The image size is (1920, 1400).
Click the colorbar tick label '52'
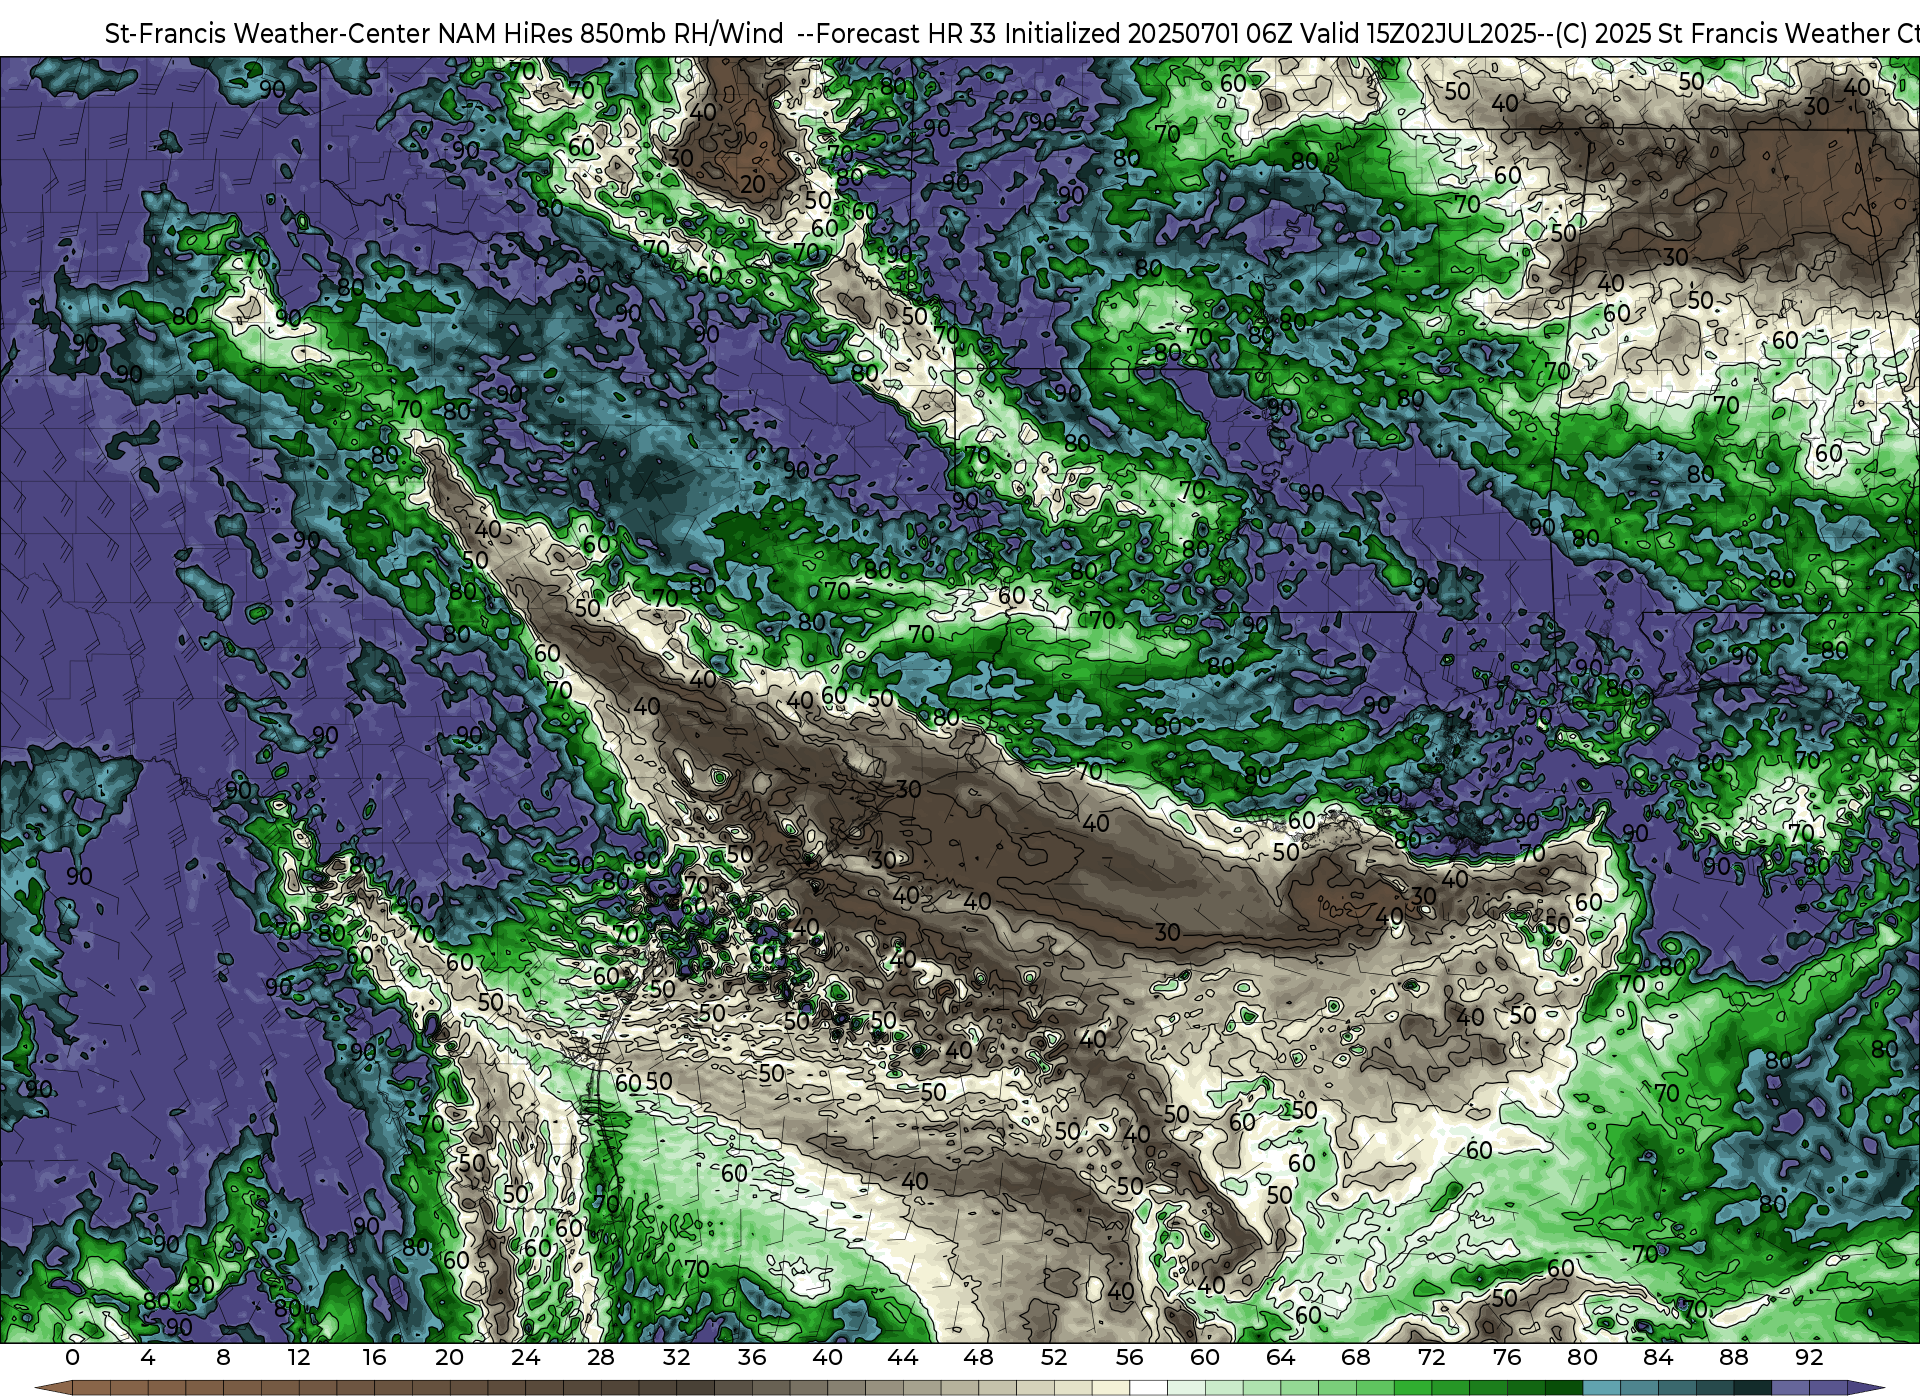[x=1054, y=1358]
